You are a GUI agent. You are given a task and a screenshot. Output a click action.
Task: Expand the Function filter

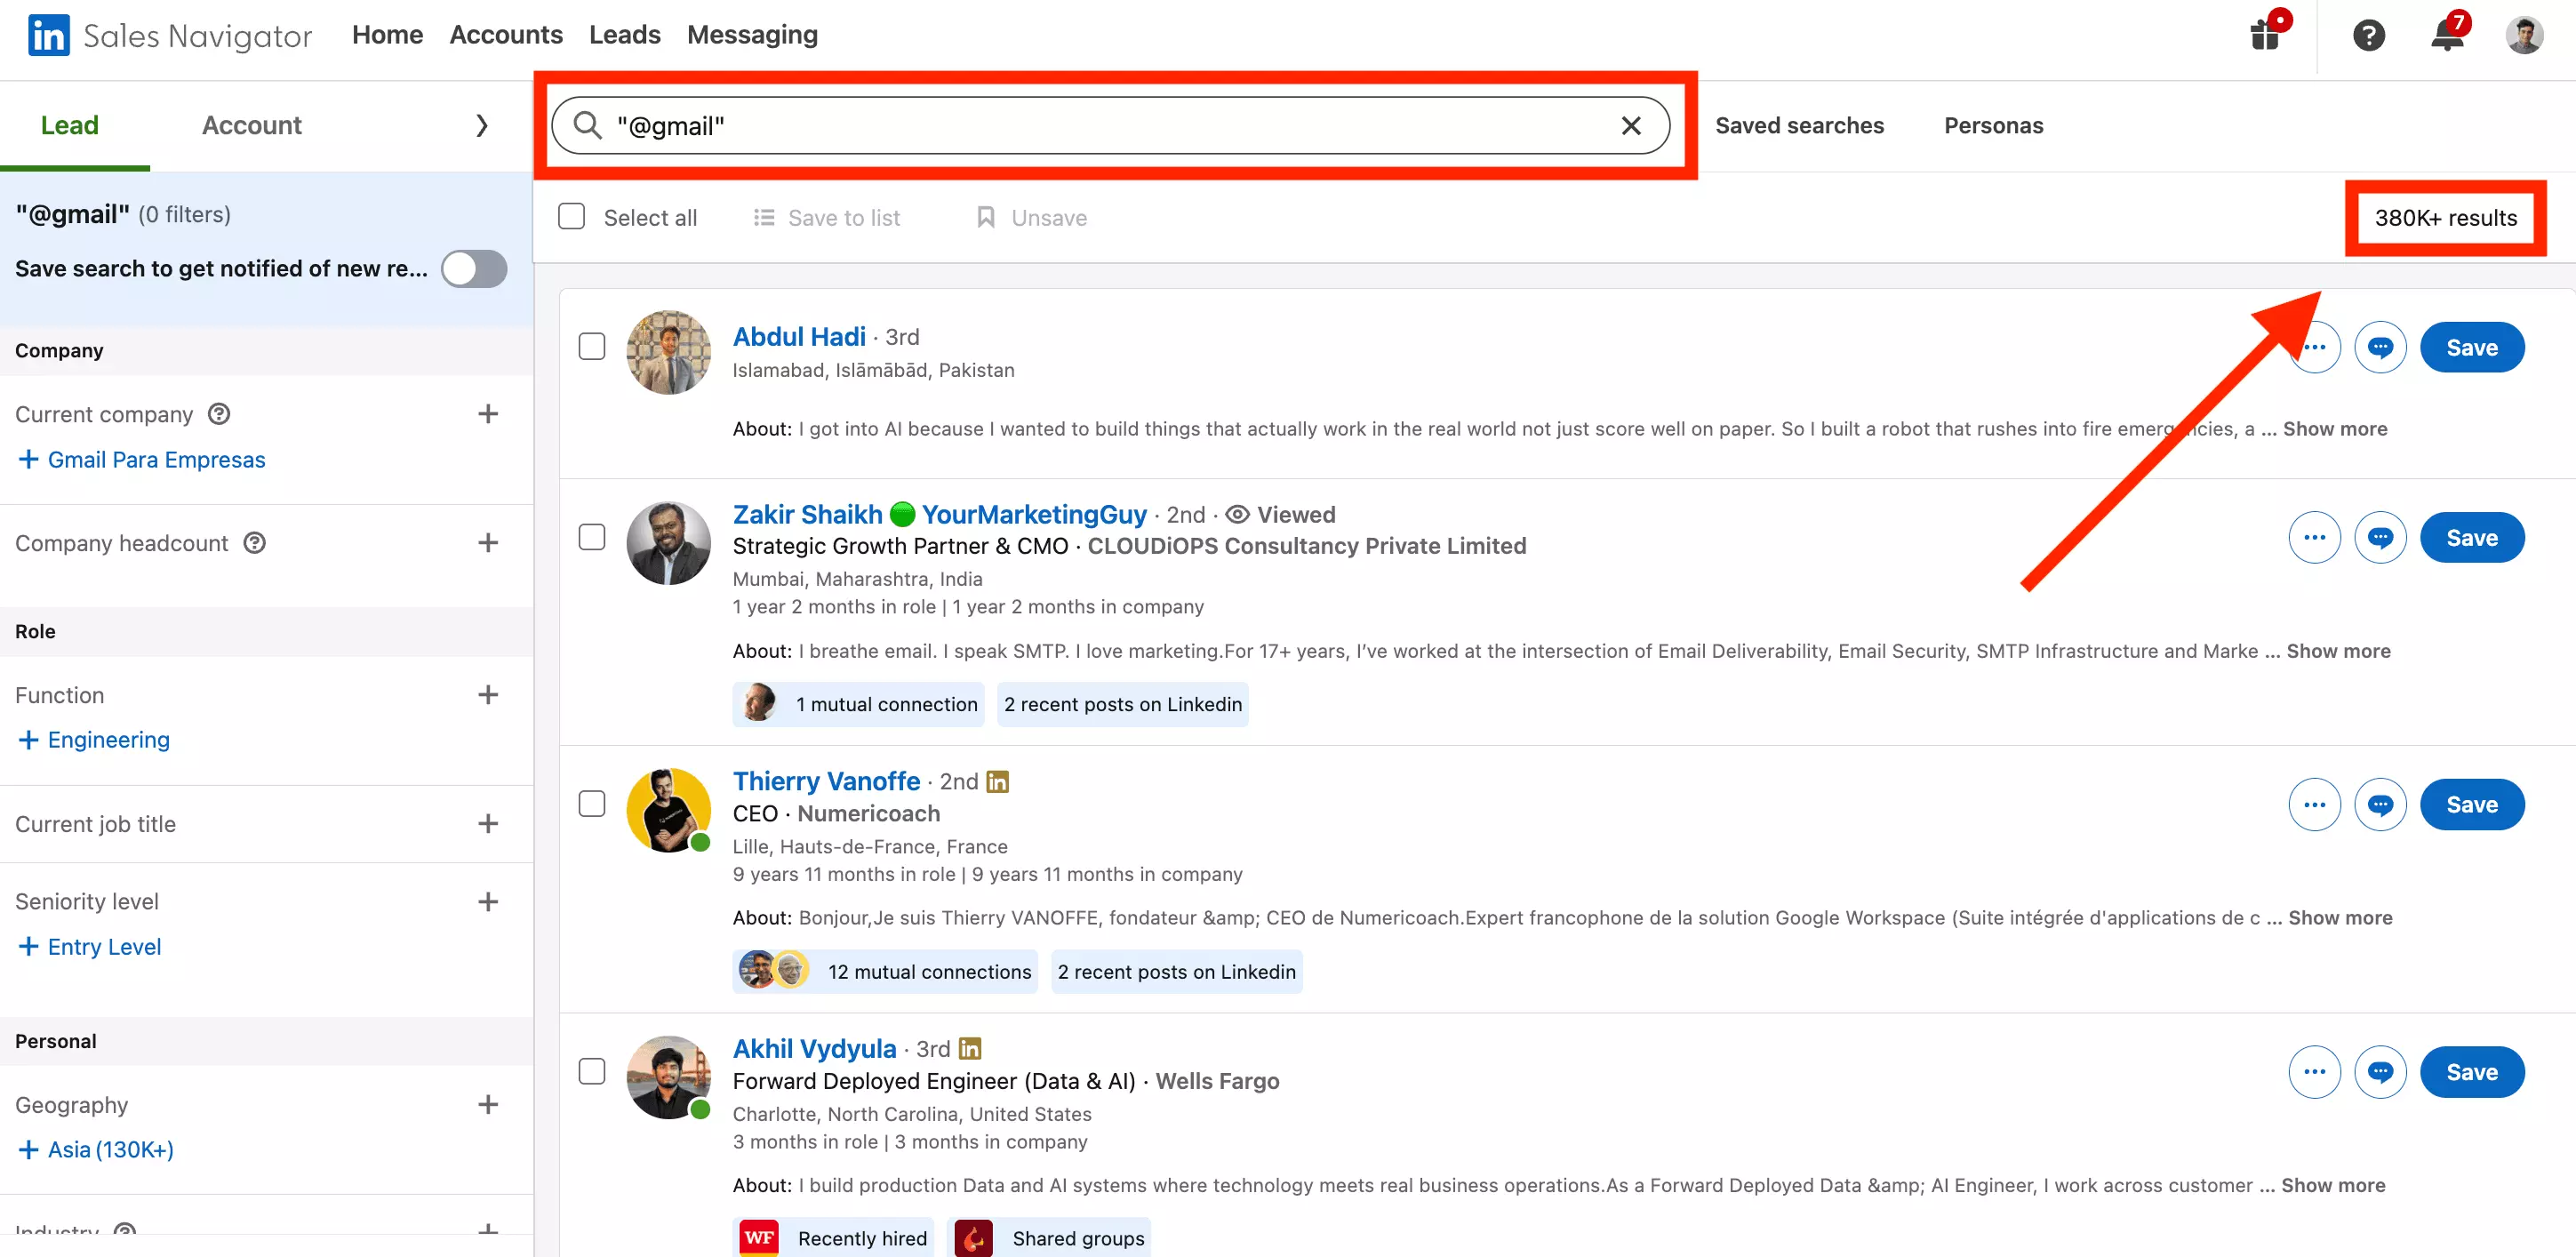click(x=488, y=695)
